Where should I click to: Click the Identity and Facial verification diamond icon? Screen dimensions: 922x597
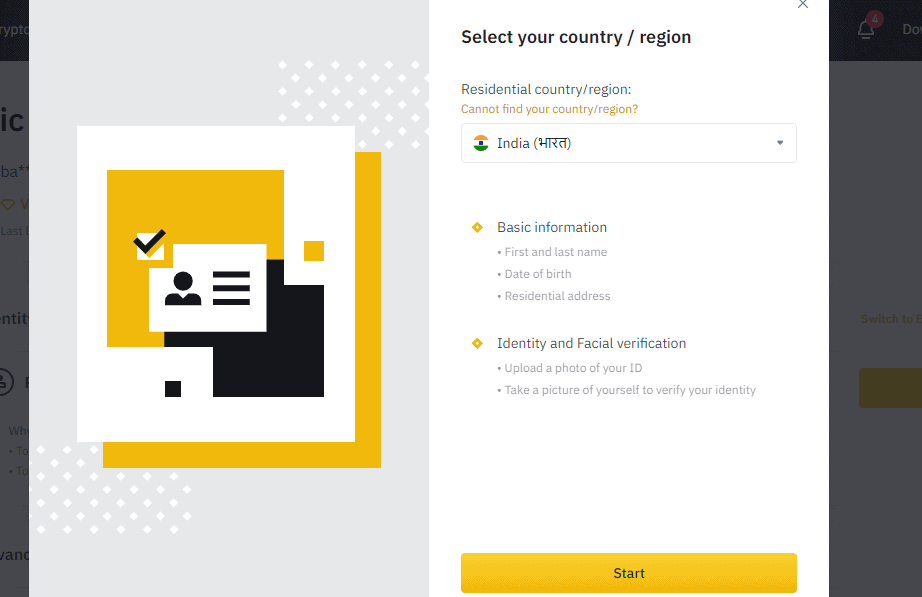coord(477,343)
